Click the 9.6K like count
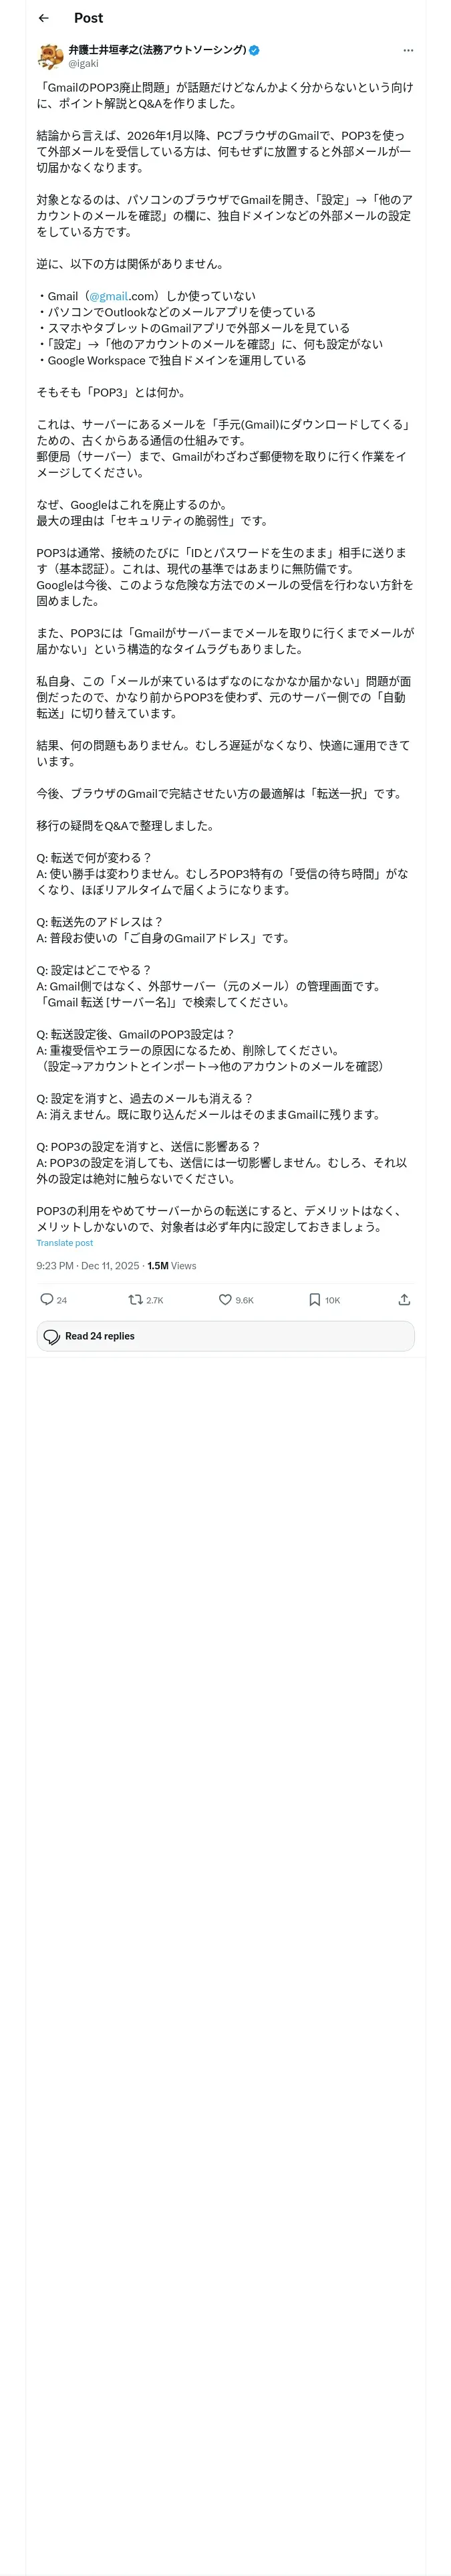This screenshot has width=451, height=2576. click(244, 1300)
